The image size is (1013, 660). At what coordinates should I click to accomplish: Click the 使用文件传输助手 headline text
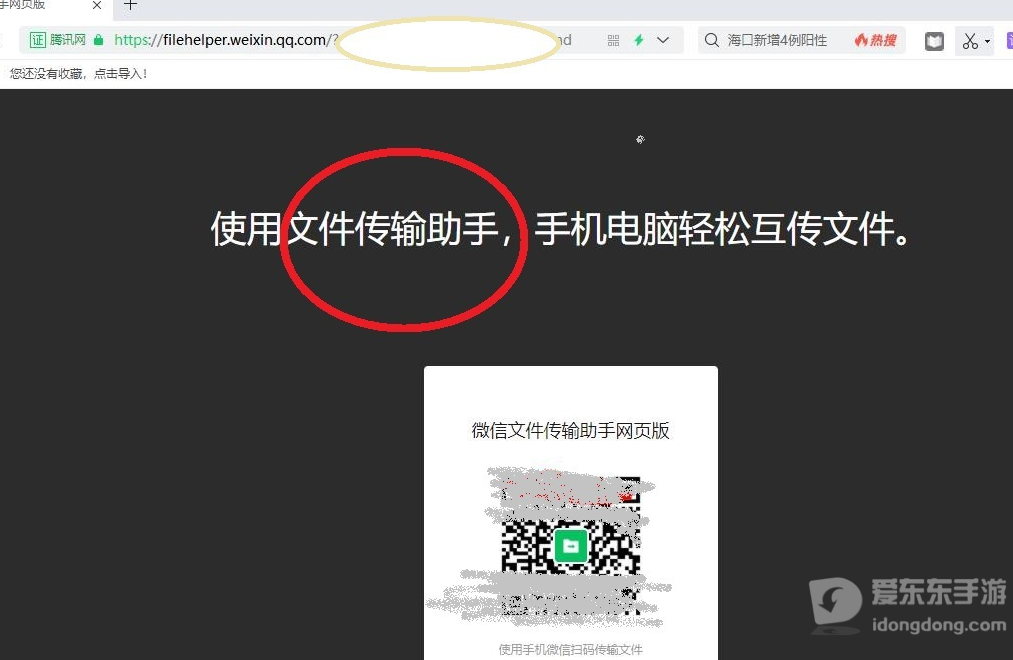click(x=355, y=229)
